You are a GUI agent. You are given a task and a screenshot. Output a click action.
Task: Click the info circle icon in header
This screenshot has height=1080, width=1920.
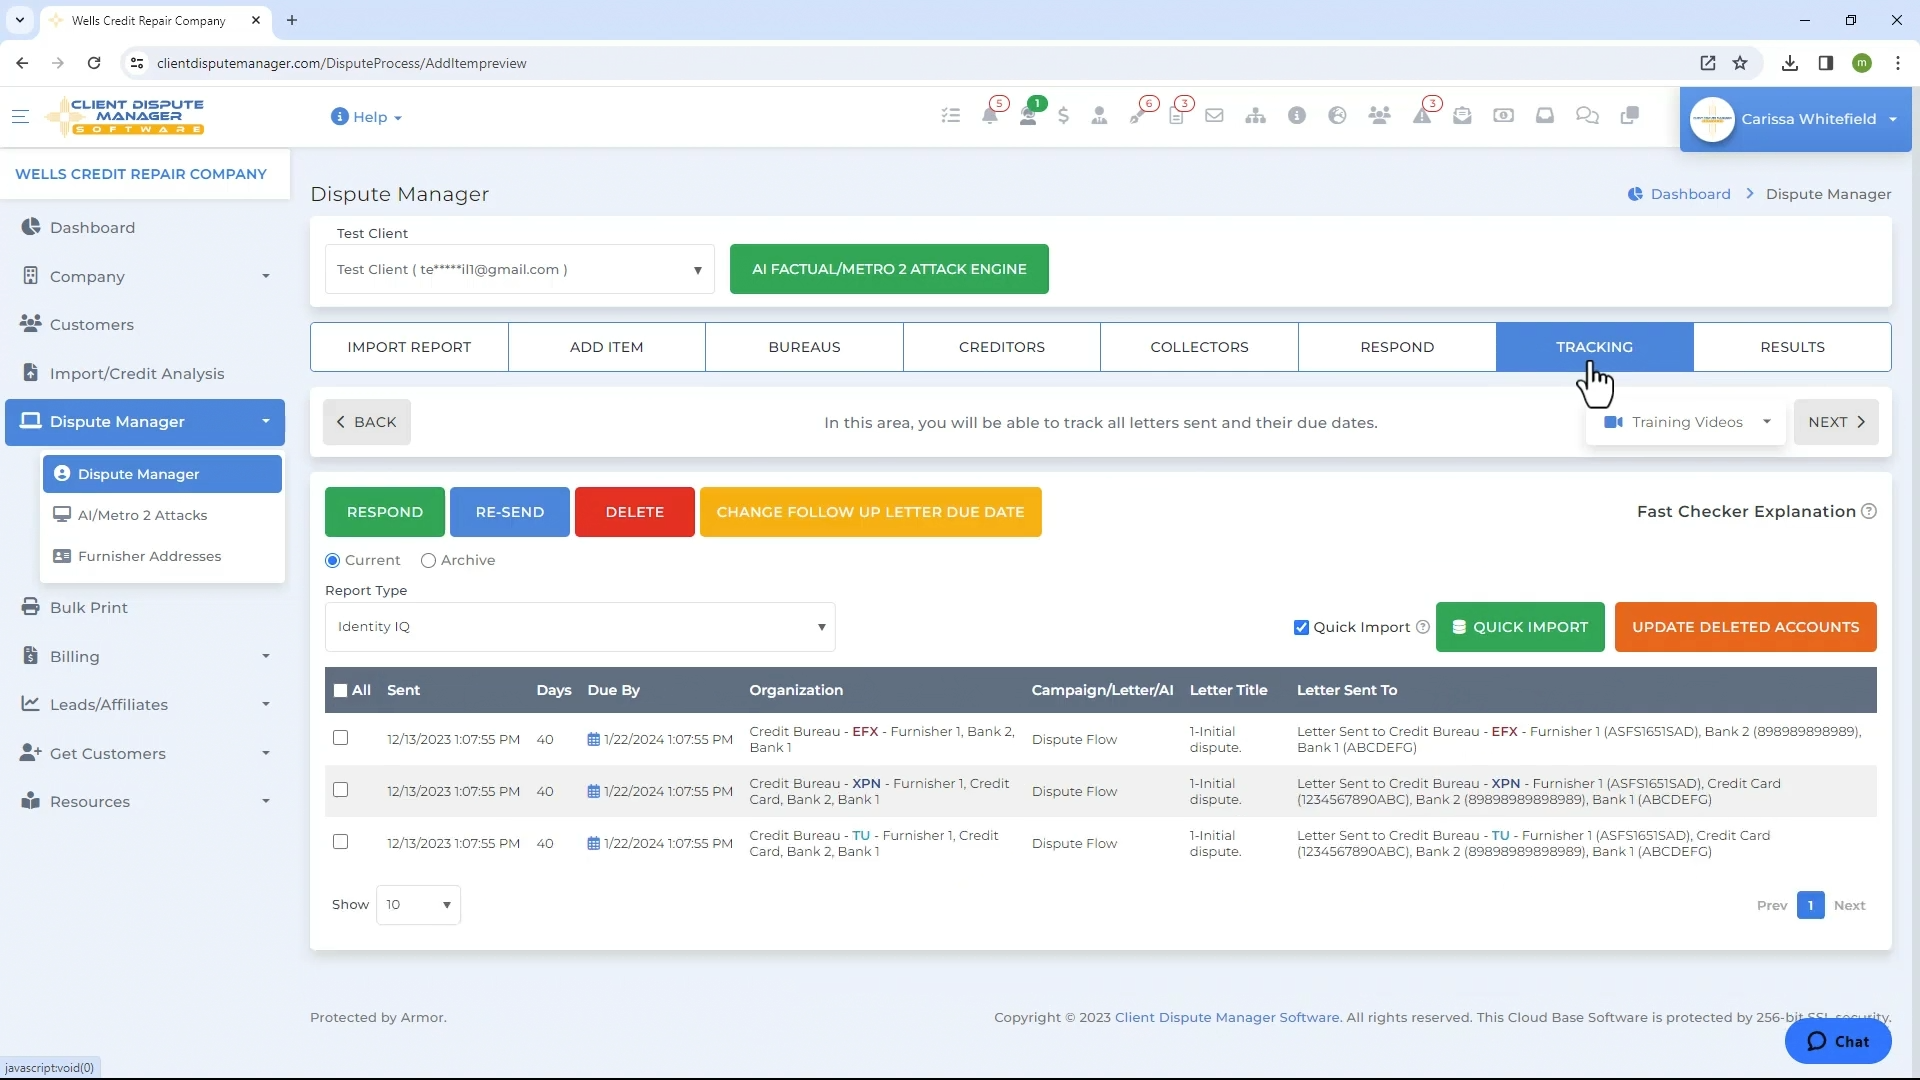click(x=1297, y=116)
